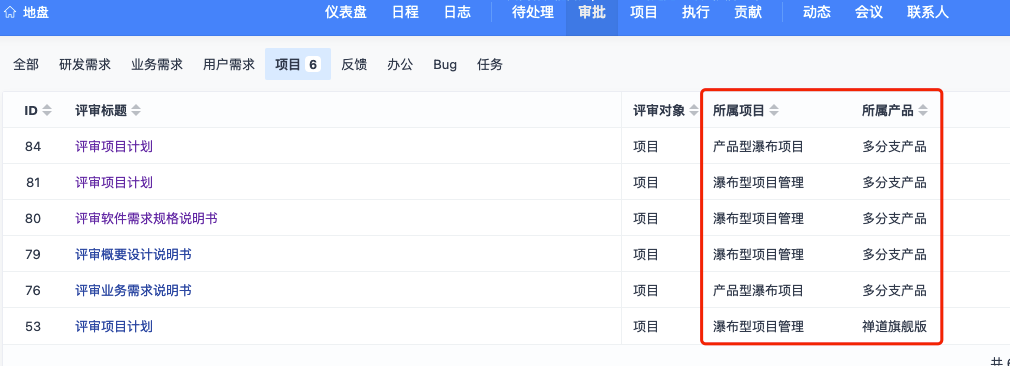The image size is (1010, 366).
Task: Switch to the 研发需求 tab
Action: point(85,64)
